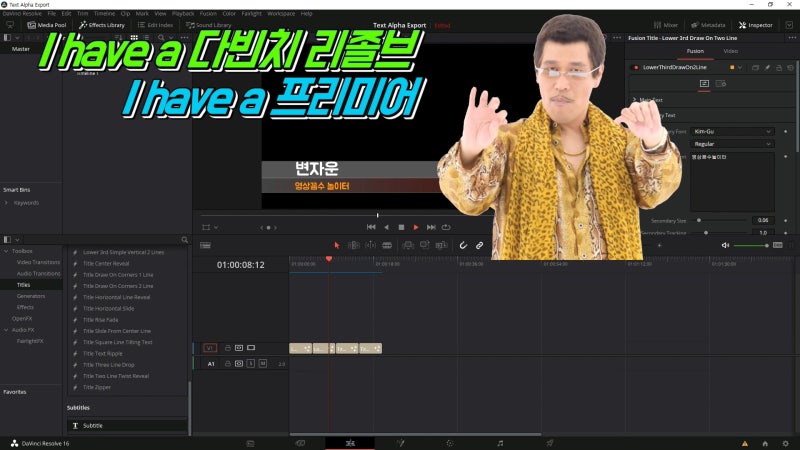This screenshot has width=800, height=450.
Task: Click the inspector Controls tab icon
Action: click(x=704, y=84)
